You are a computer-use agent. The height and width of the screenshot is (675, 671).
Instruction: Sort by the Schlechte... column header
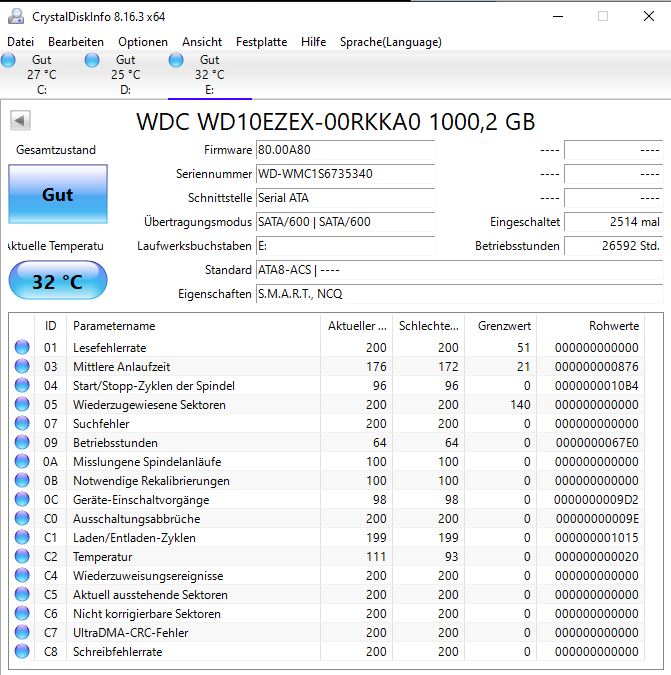429,326
